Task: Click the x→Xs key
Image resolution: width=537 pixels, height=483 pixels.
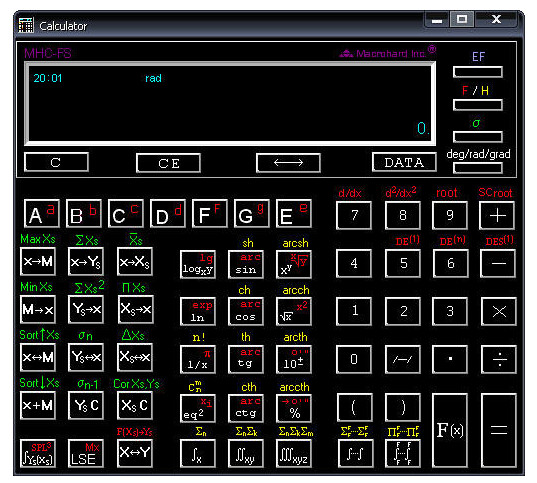Action: [x=135, y=261]
